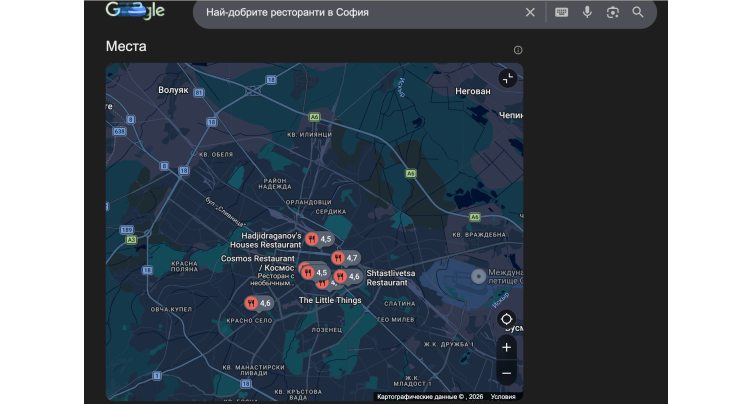Click the Ж.К. МЛАДОСТ 1 label
Viewport: 752px width, 404px height.
coord(412,381)
